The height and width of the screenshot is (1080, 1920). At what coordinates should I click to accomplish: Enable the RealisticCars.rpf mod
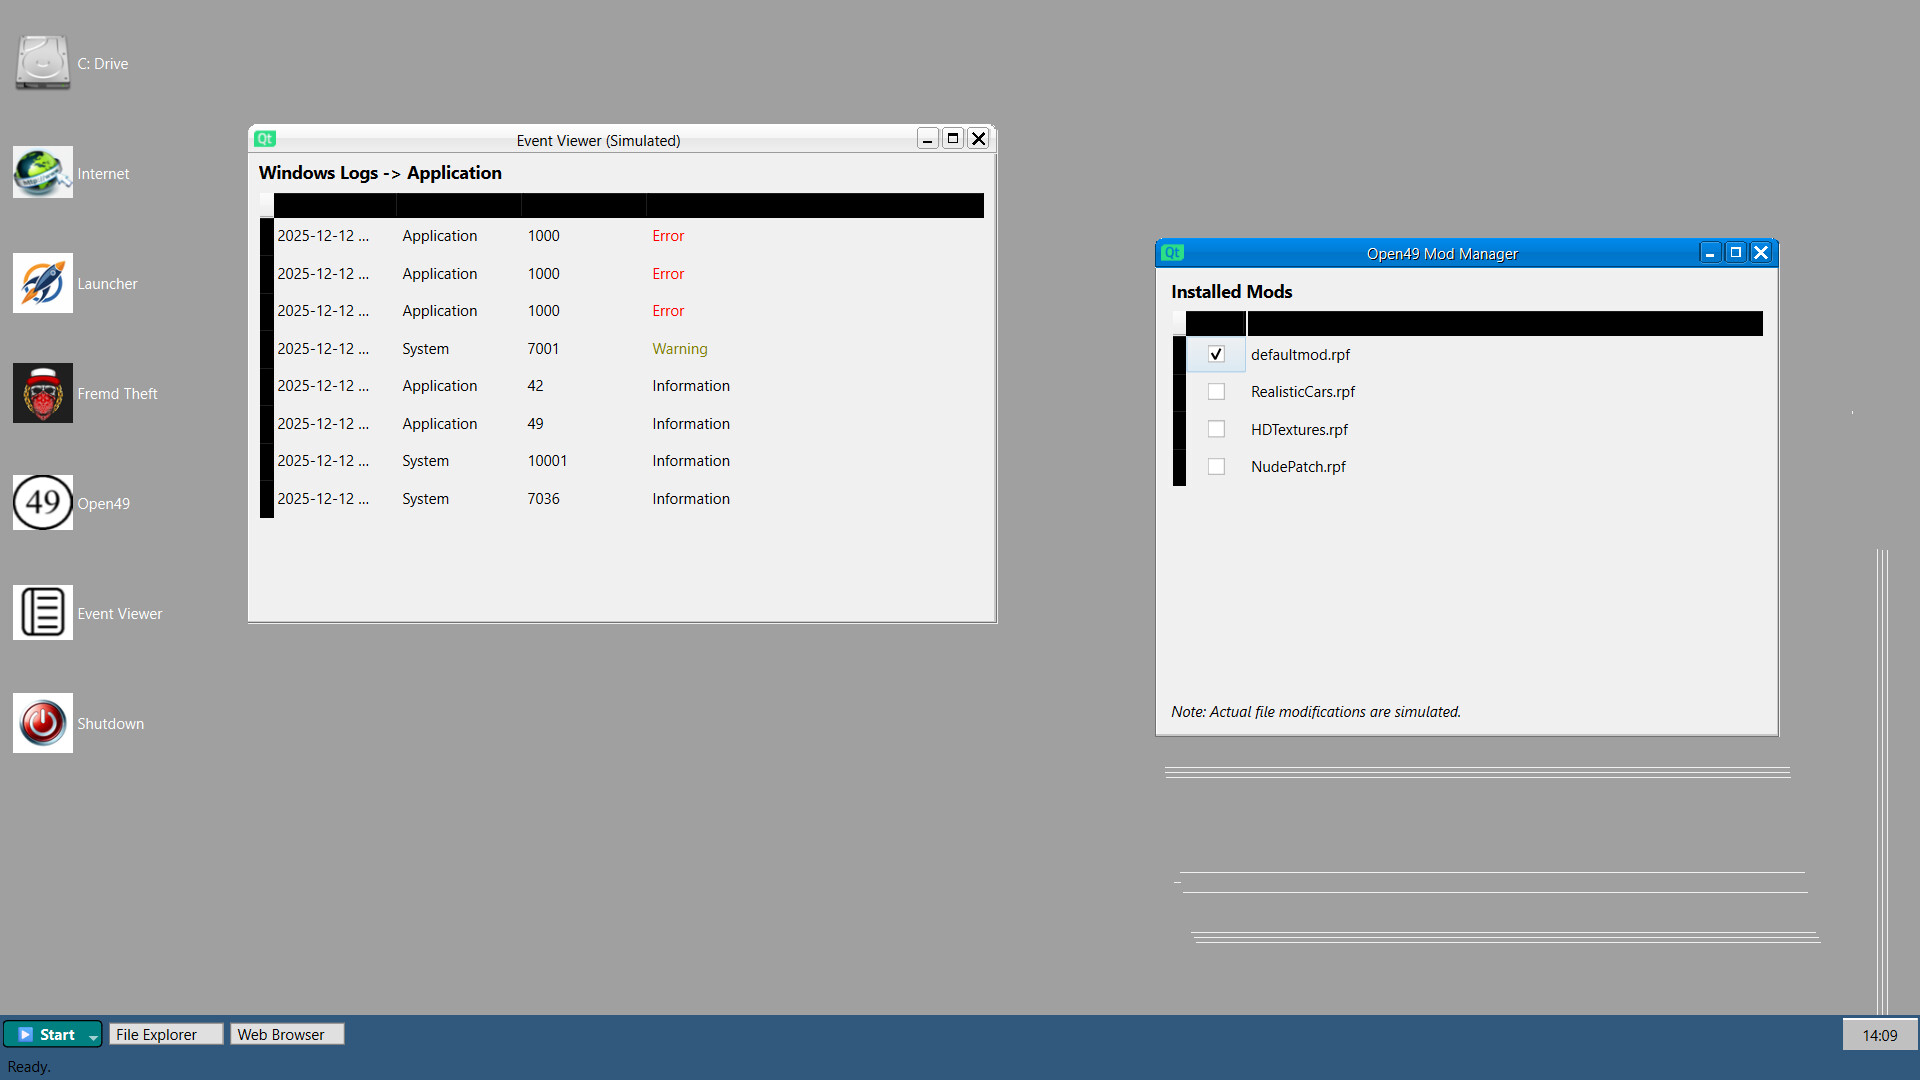pyautogui.click(x=1216, y=391)
